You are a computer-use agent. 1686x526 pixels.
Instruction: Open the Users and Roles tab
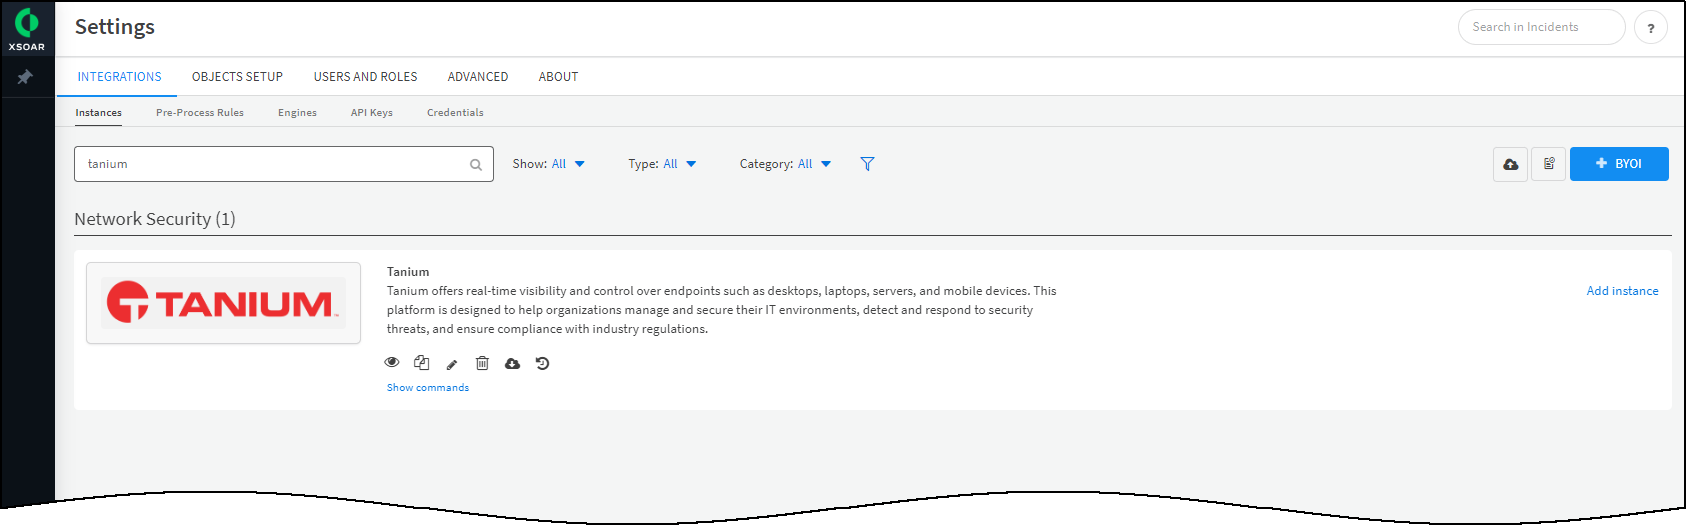point(365,77)
